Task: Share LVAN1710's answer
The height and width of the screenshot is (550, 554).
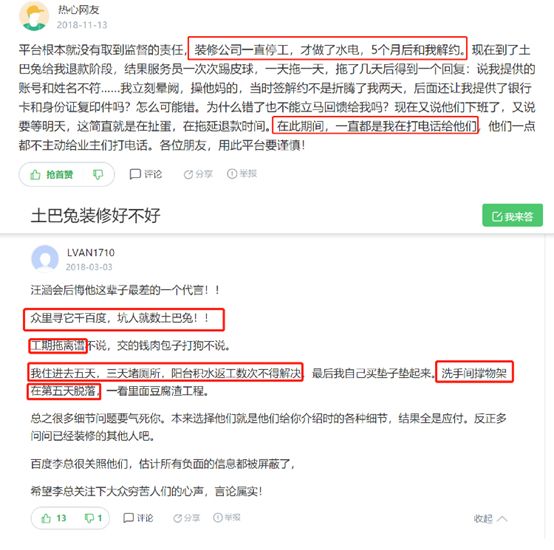Action: (186, 518)
